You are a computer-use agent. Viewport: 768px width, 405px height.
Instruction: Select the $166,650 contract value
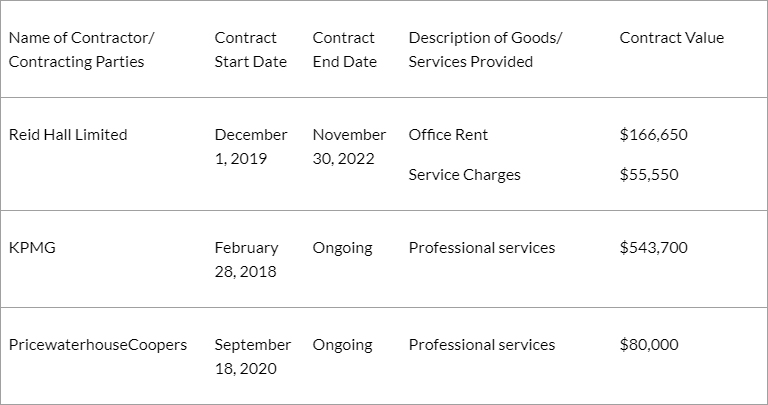[x=653, y=135]
